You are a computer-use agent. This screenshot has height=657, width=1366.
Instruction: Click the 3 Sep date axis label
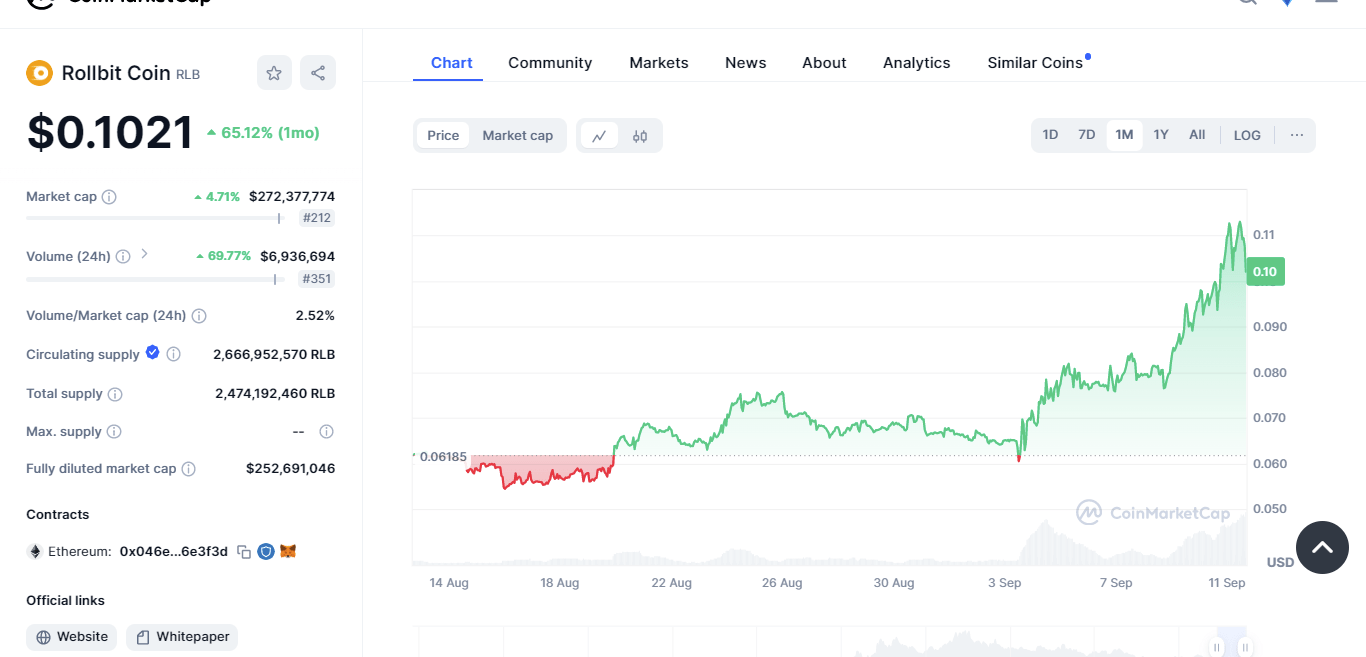[x=1004, y=583]
